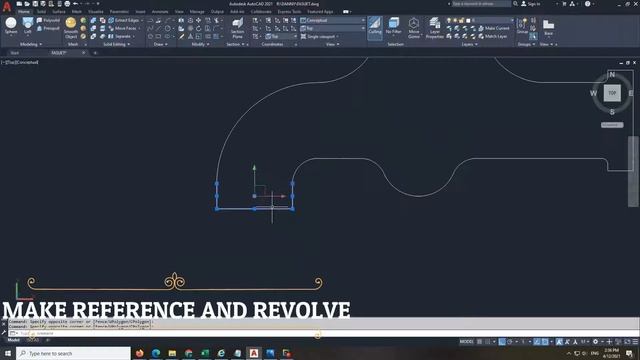Close the BASKET drawing tab

point(84,53)
